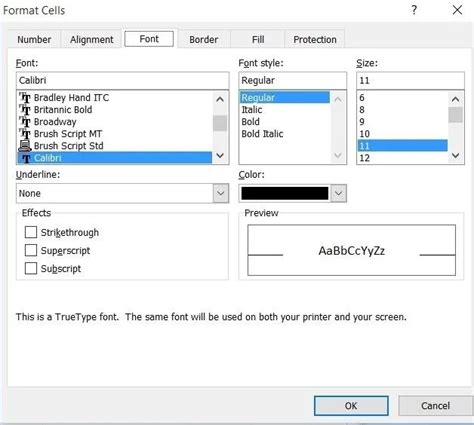Switch to the Number tab
474x425 pixels.
pyautogui.click(x=34, y=39)
